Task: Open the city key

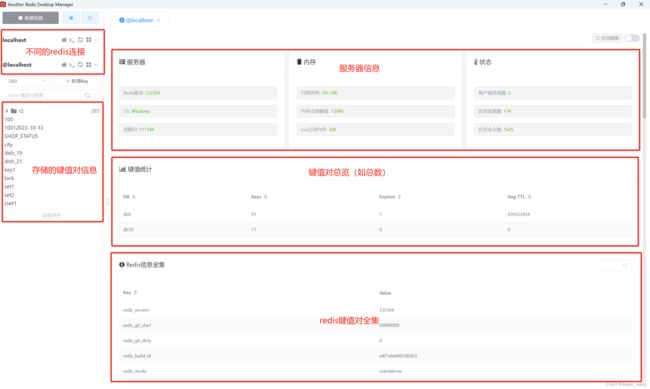Action: (9, 145)
